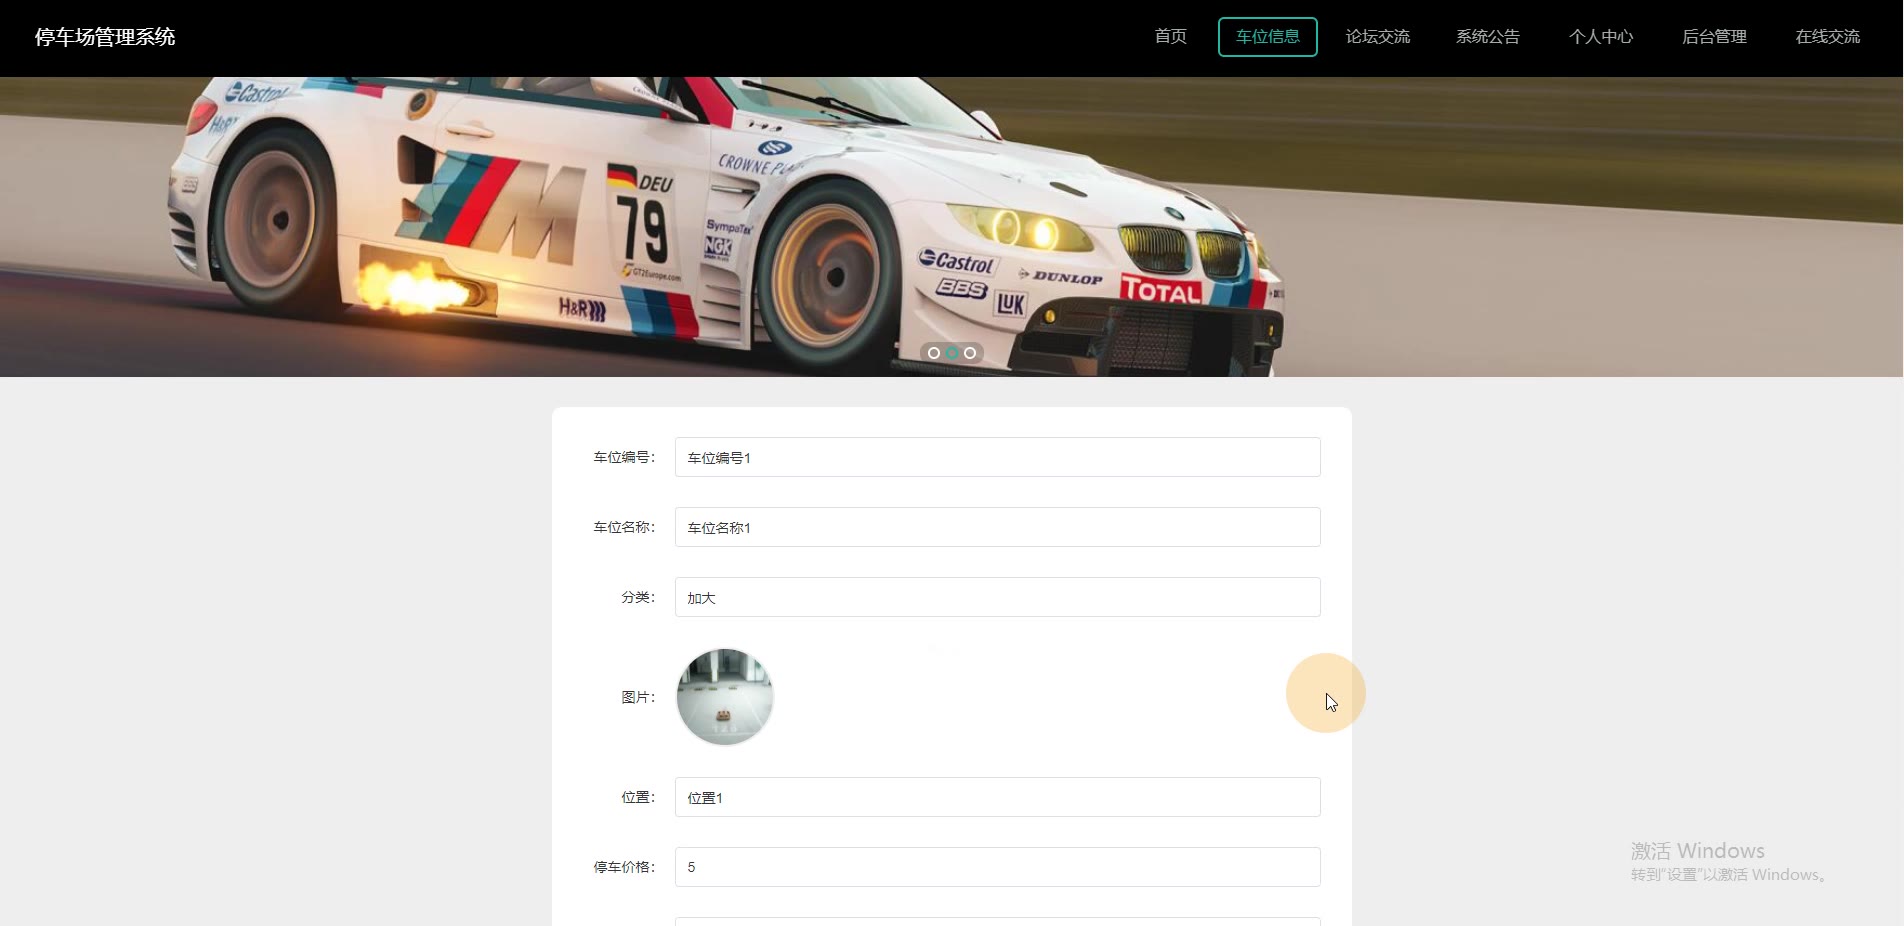Click the race car banner image
Screen dimensions: 1904x926
coord(951,227)
